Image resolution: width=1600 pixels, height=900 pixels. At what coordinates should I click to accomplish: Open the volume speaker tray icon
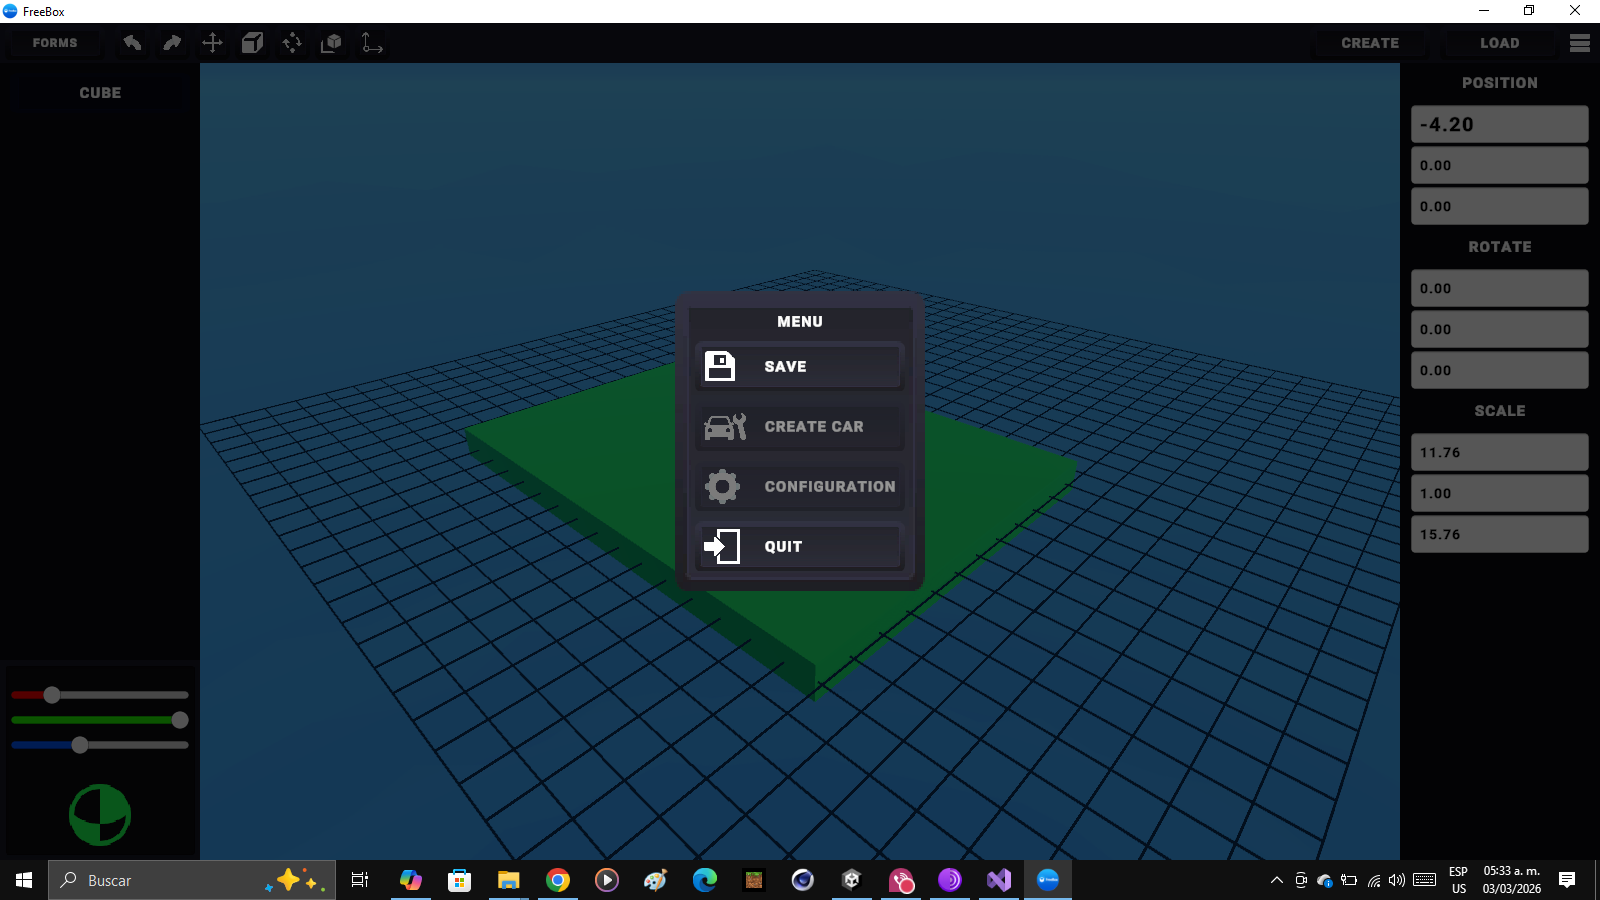coord(1397,880)
